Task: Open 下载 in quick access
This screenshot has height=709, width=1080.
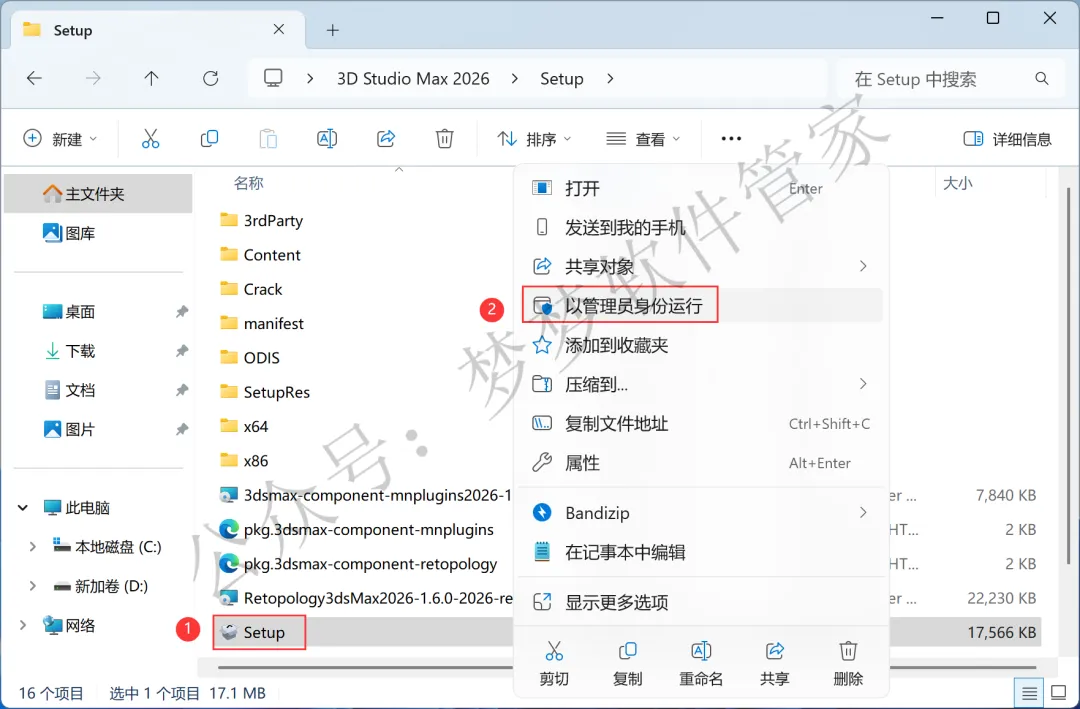Action: click(x=98, y=351)
